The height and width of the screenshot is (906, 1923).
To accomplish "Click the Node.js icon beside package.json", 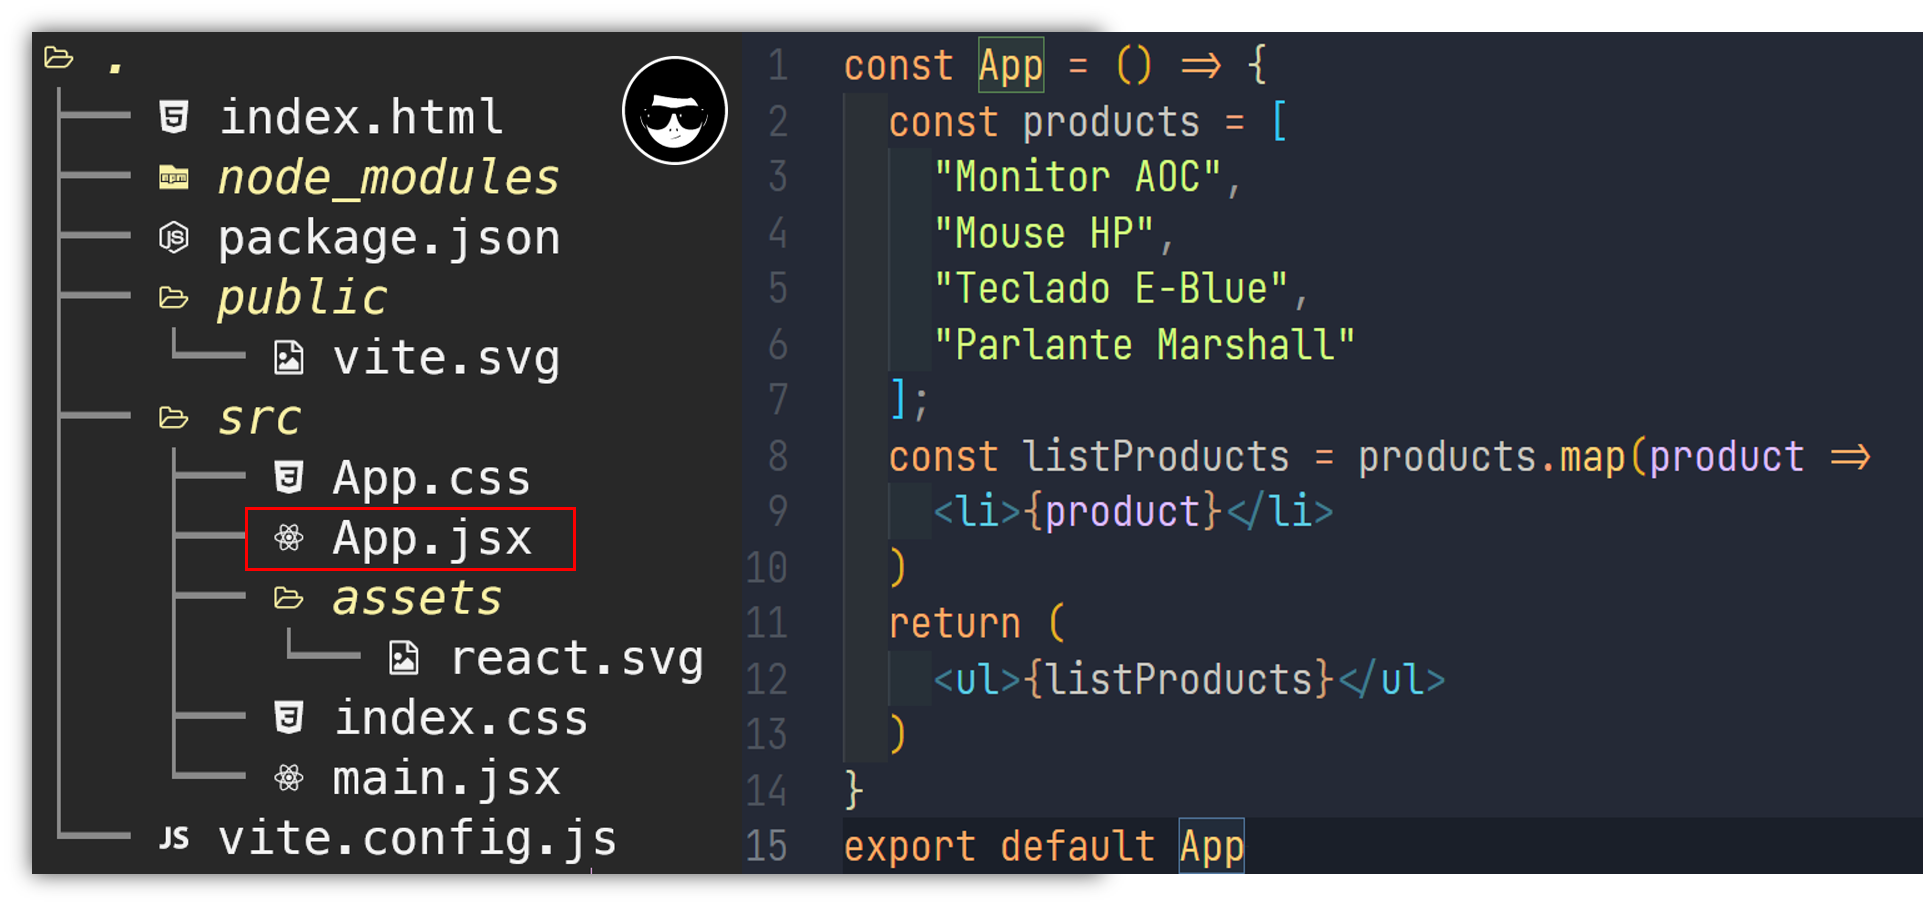I will click(174, 238).
